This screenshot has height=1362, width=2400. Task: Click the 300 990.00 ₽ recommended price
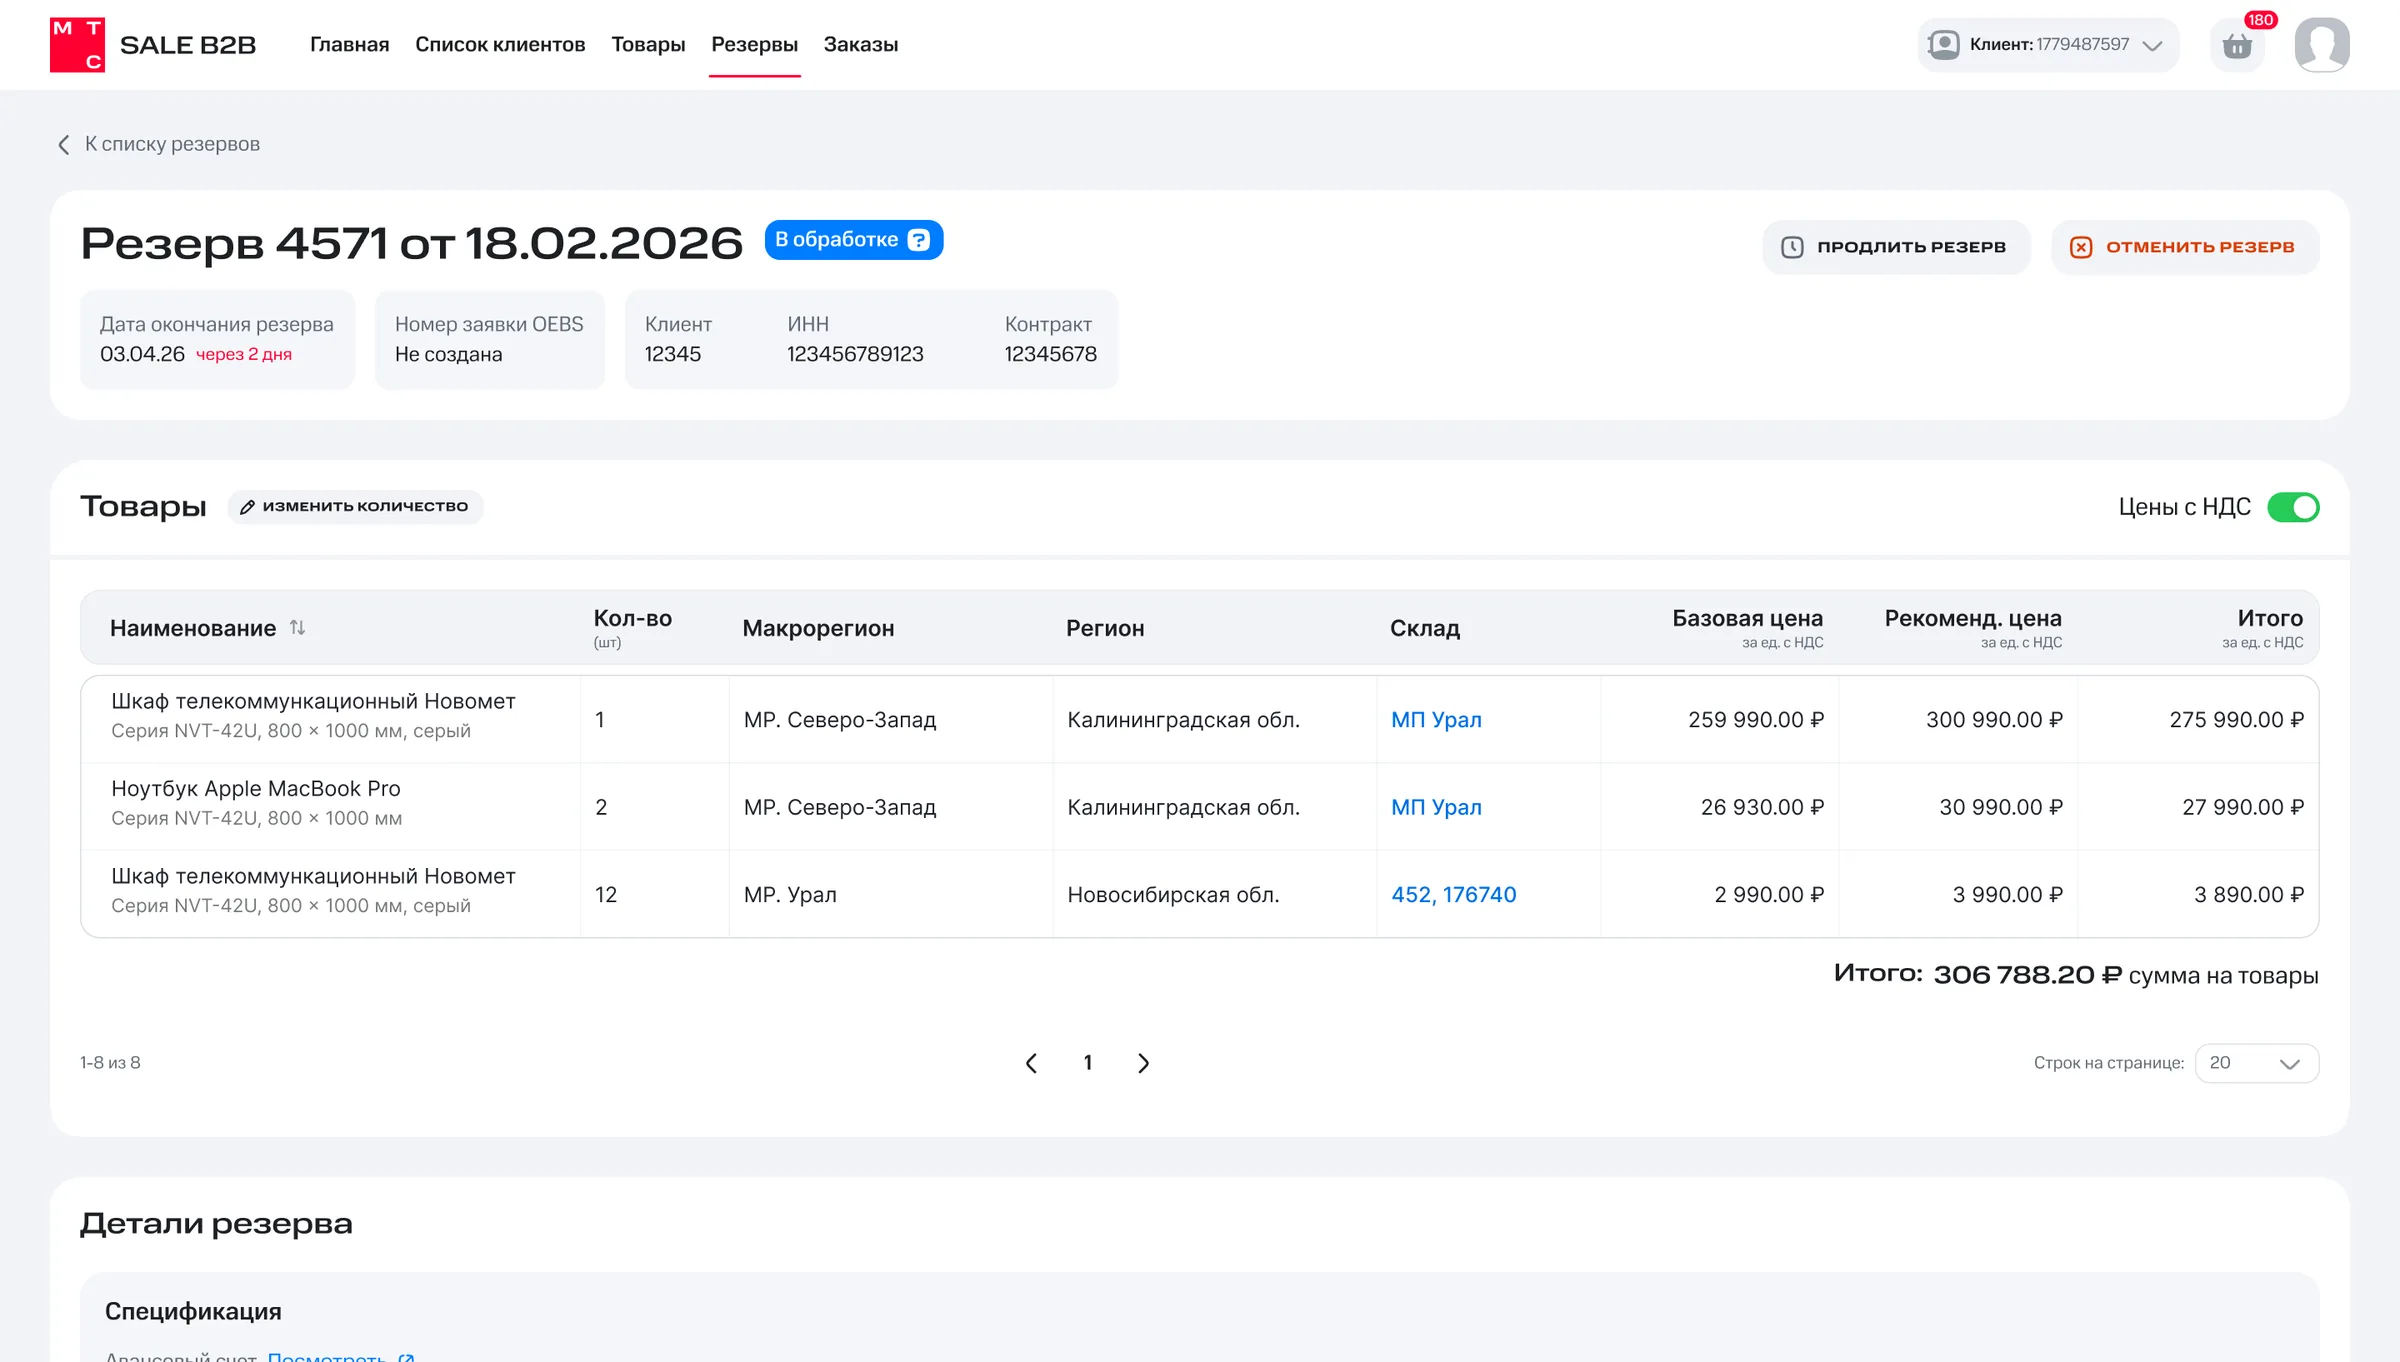(x=1994, y=720)
